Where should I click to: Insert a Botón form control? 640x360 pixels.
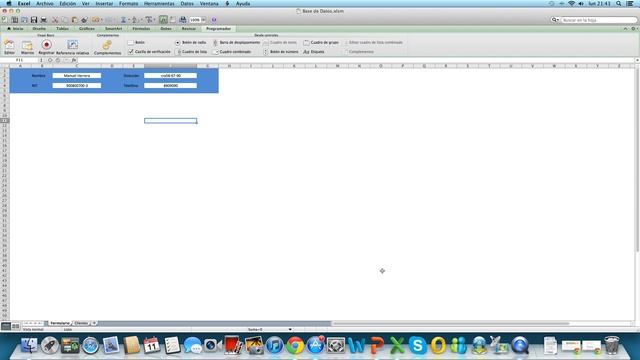coord(136,42)
